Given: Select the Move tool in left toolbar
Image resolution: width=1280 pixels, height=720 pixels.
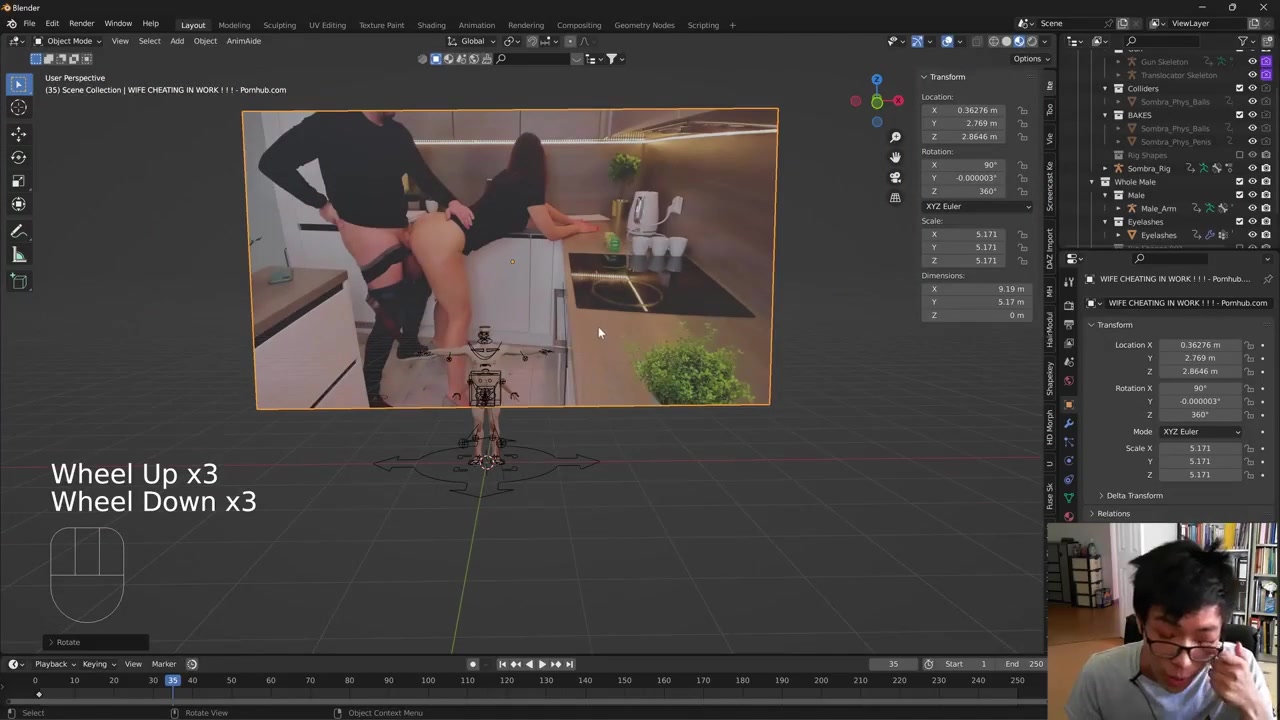Looking at the screenshot, I should (18, 133).
